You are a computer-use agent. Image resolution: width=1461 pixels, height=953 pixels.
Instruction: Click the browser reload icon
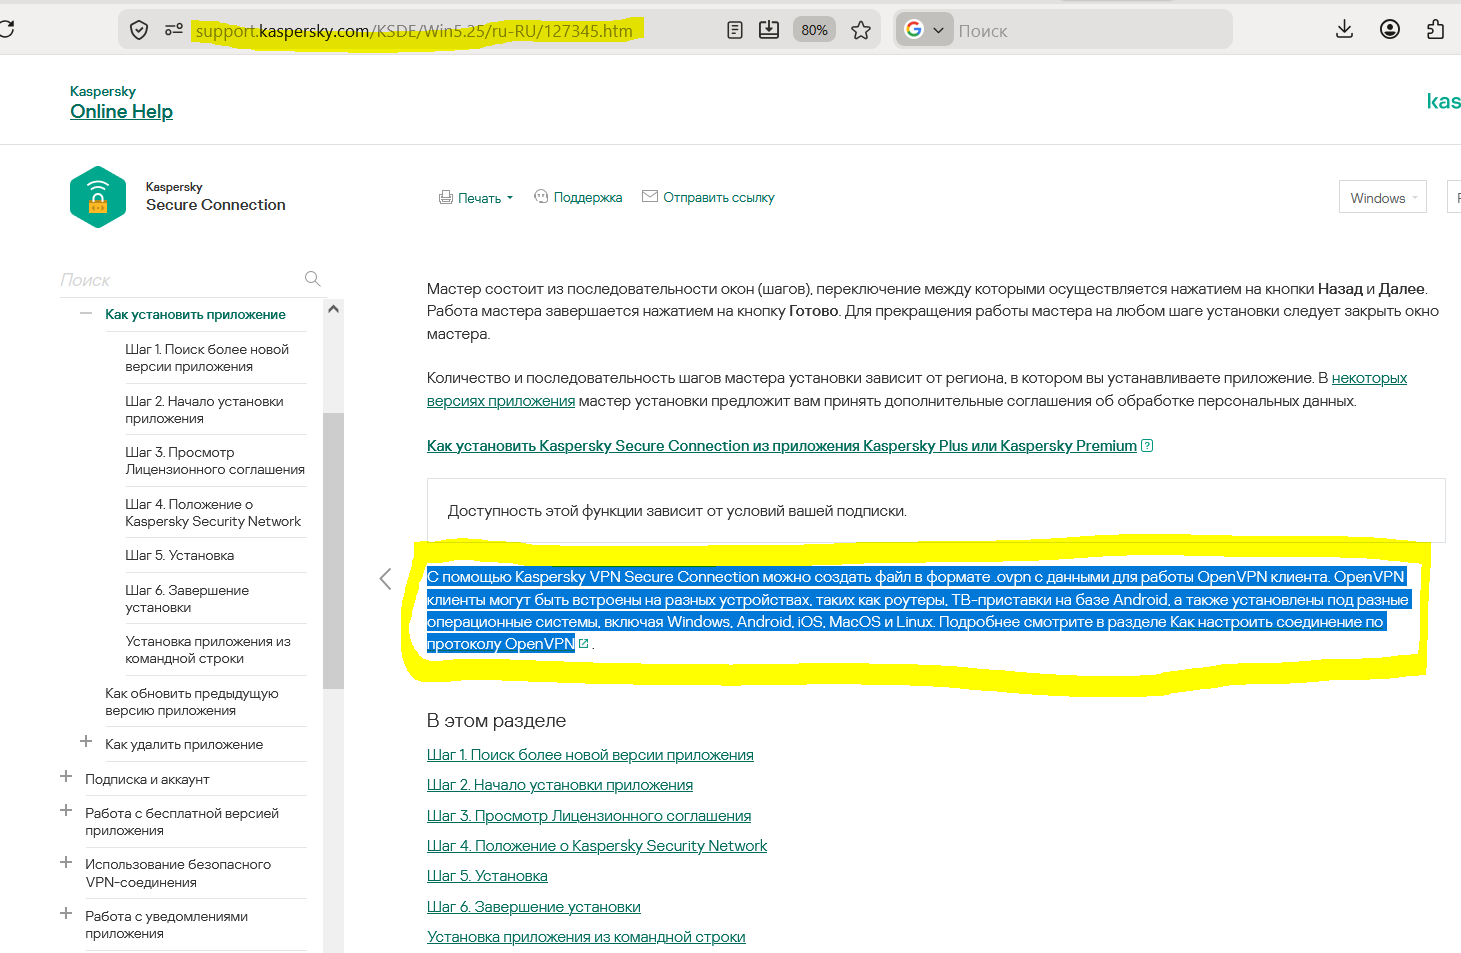coord(6,29)
